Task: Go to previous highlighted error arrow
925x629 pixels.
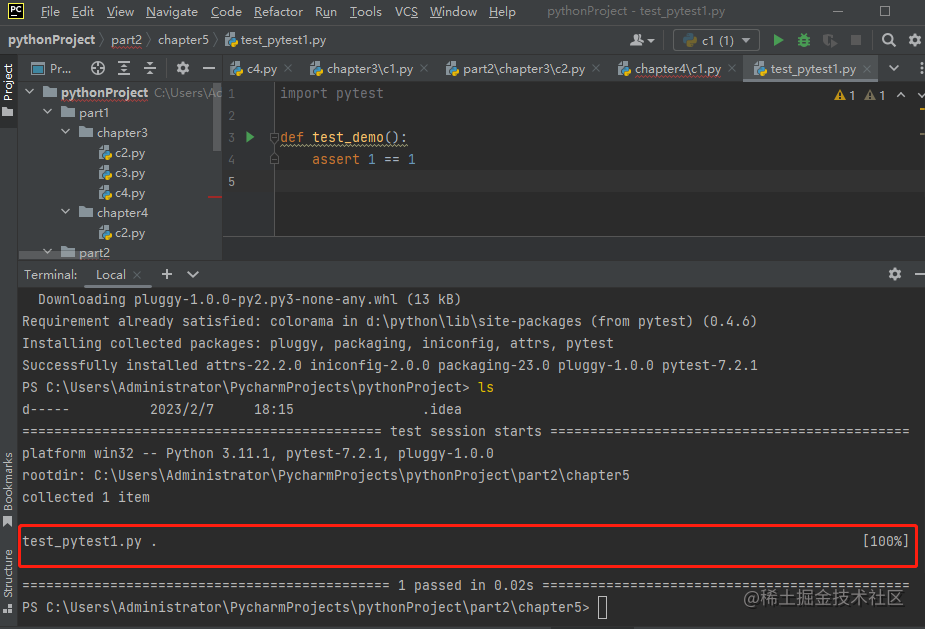Action: [x=901, y=95]
